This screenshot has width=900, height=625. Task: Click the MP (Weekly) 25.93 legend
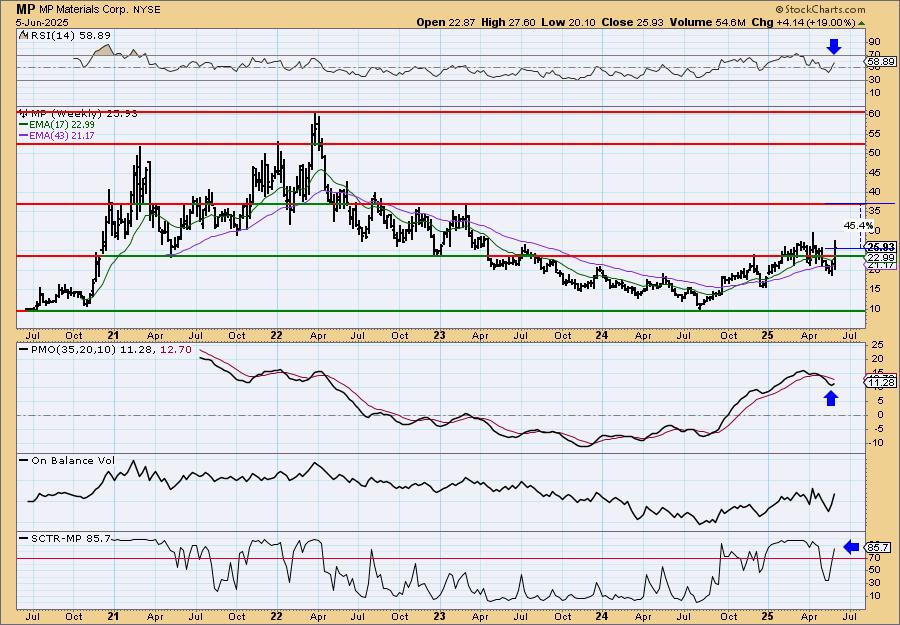tap(83, 114)
